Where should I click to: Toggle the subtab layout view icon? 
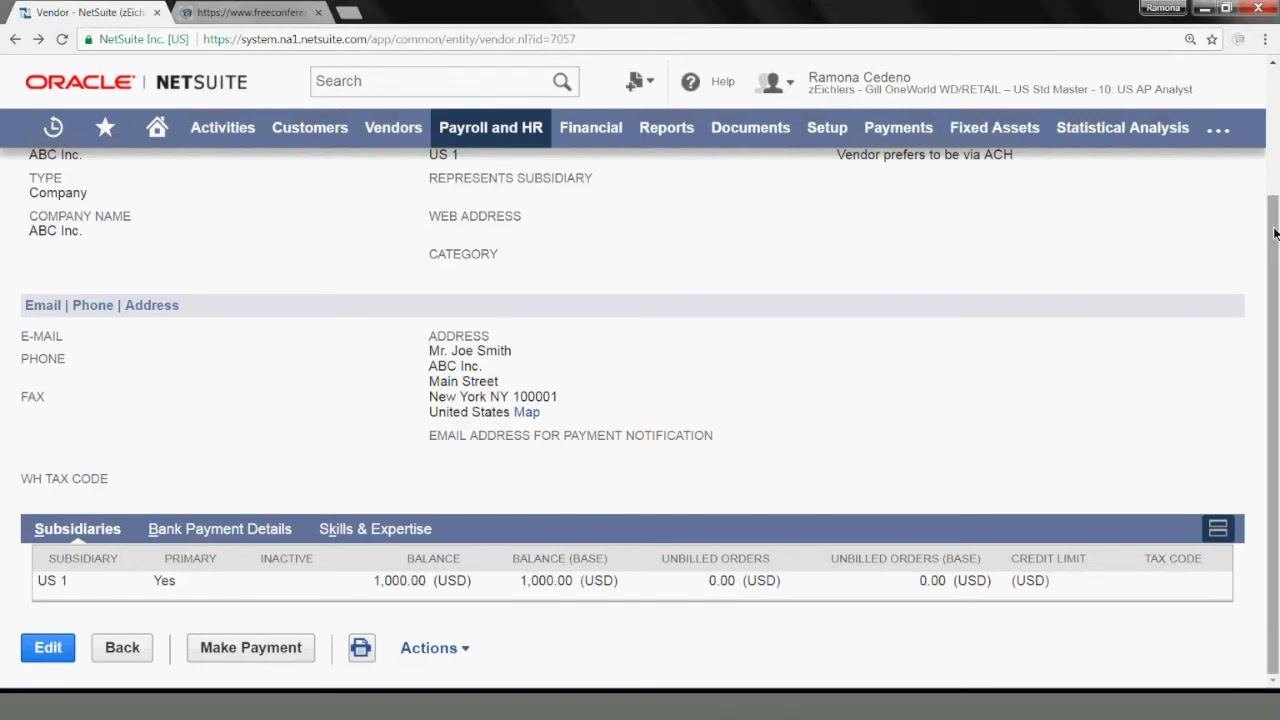point(1218,528)
